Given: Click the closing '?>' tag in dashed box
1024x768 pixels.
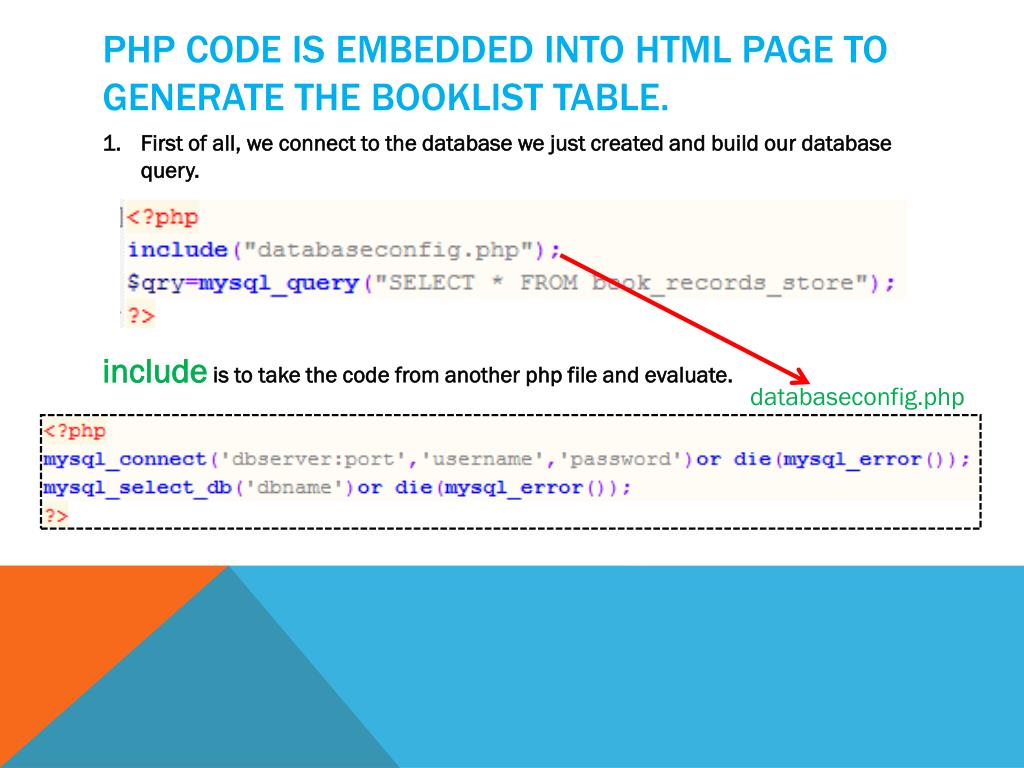Looking at the screenshot, I should [x=56, y=516].
